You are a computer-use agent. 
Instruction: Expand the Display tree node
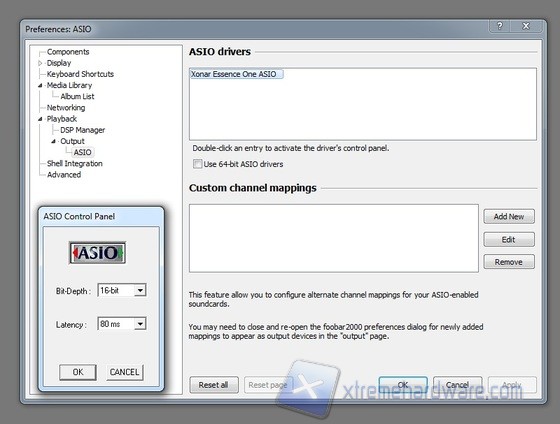40,63
